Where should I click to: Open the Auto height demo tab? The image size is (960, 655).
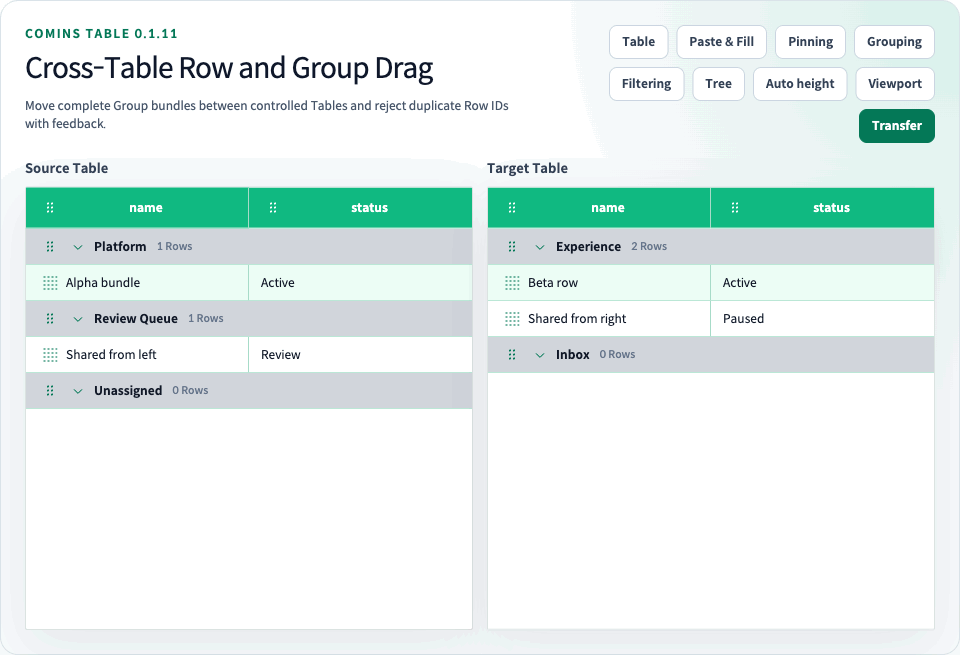[800, 84]
